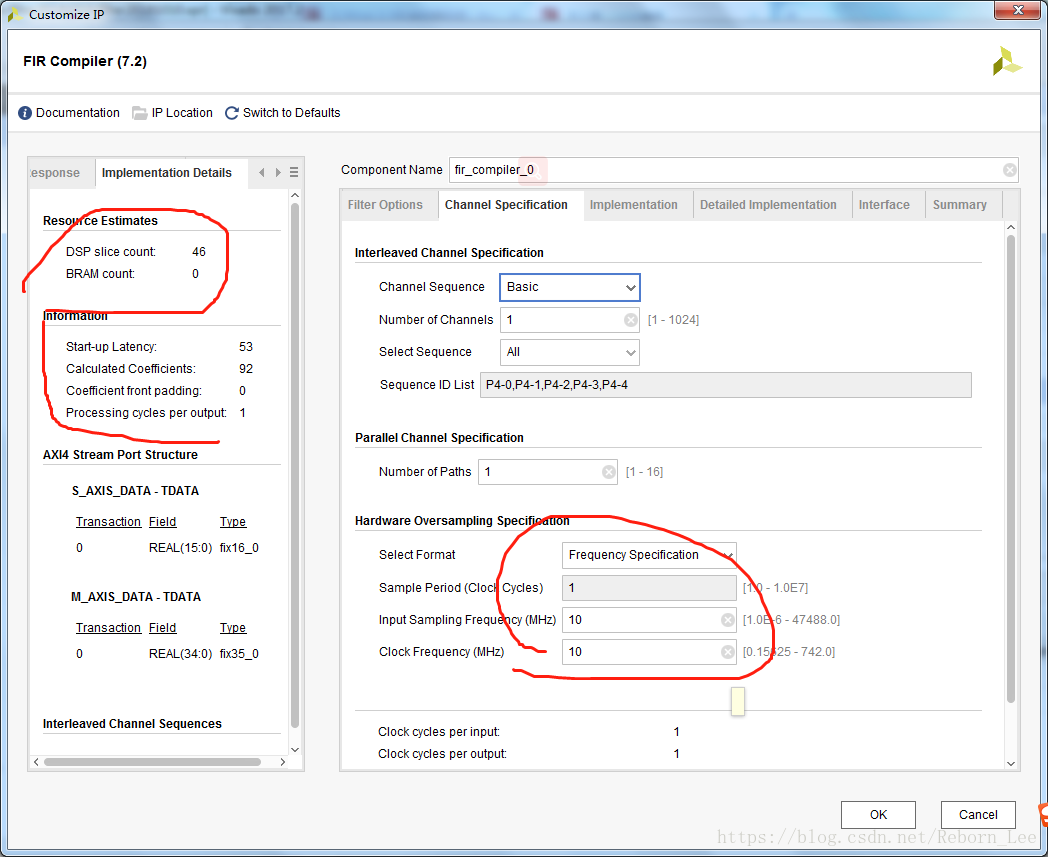Click left panel scroll down arrow

tap(295, 750)
